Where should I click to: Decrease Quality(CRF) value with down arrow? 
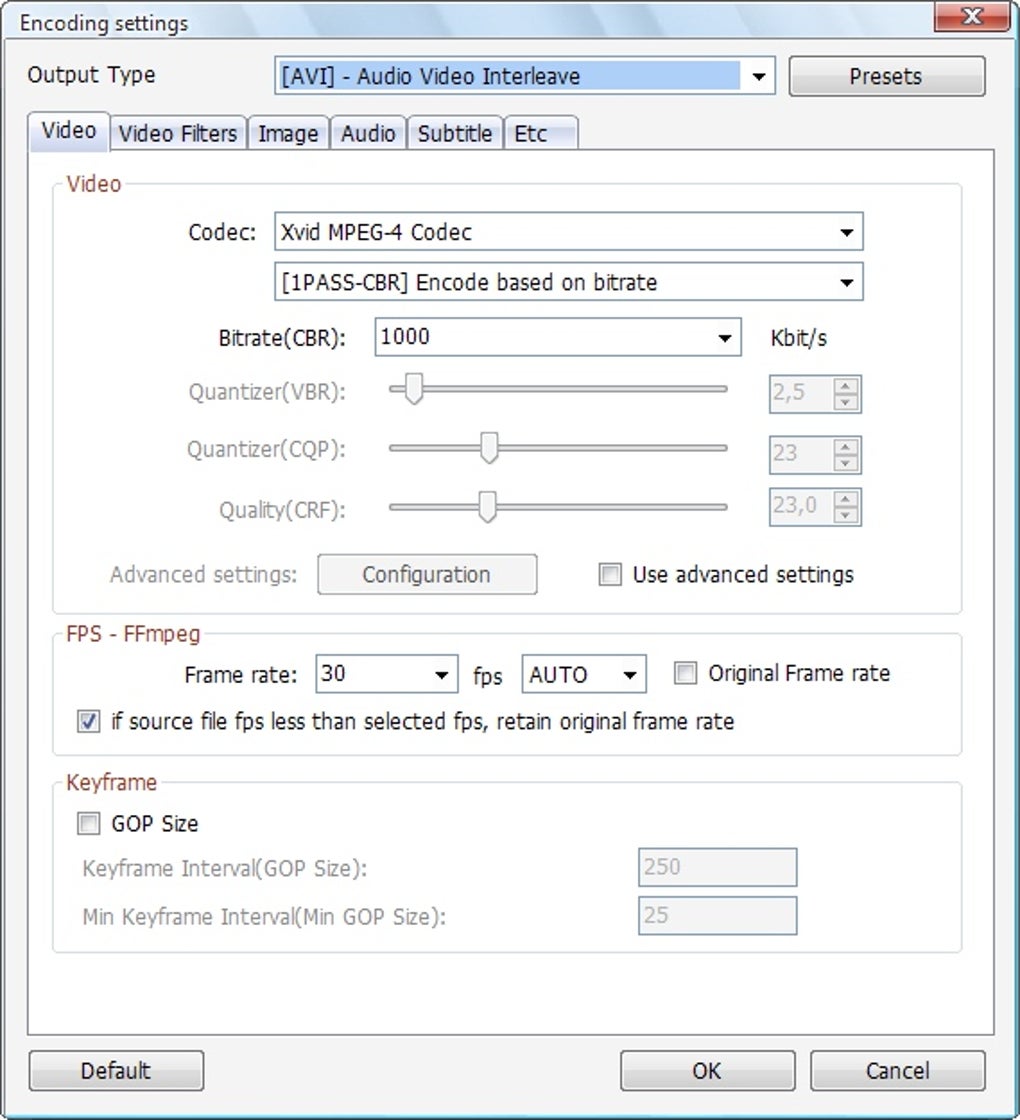[846, 515]
